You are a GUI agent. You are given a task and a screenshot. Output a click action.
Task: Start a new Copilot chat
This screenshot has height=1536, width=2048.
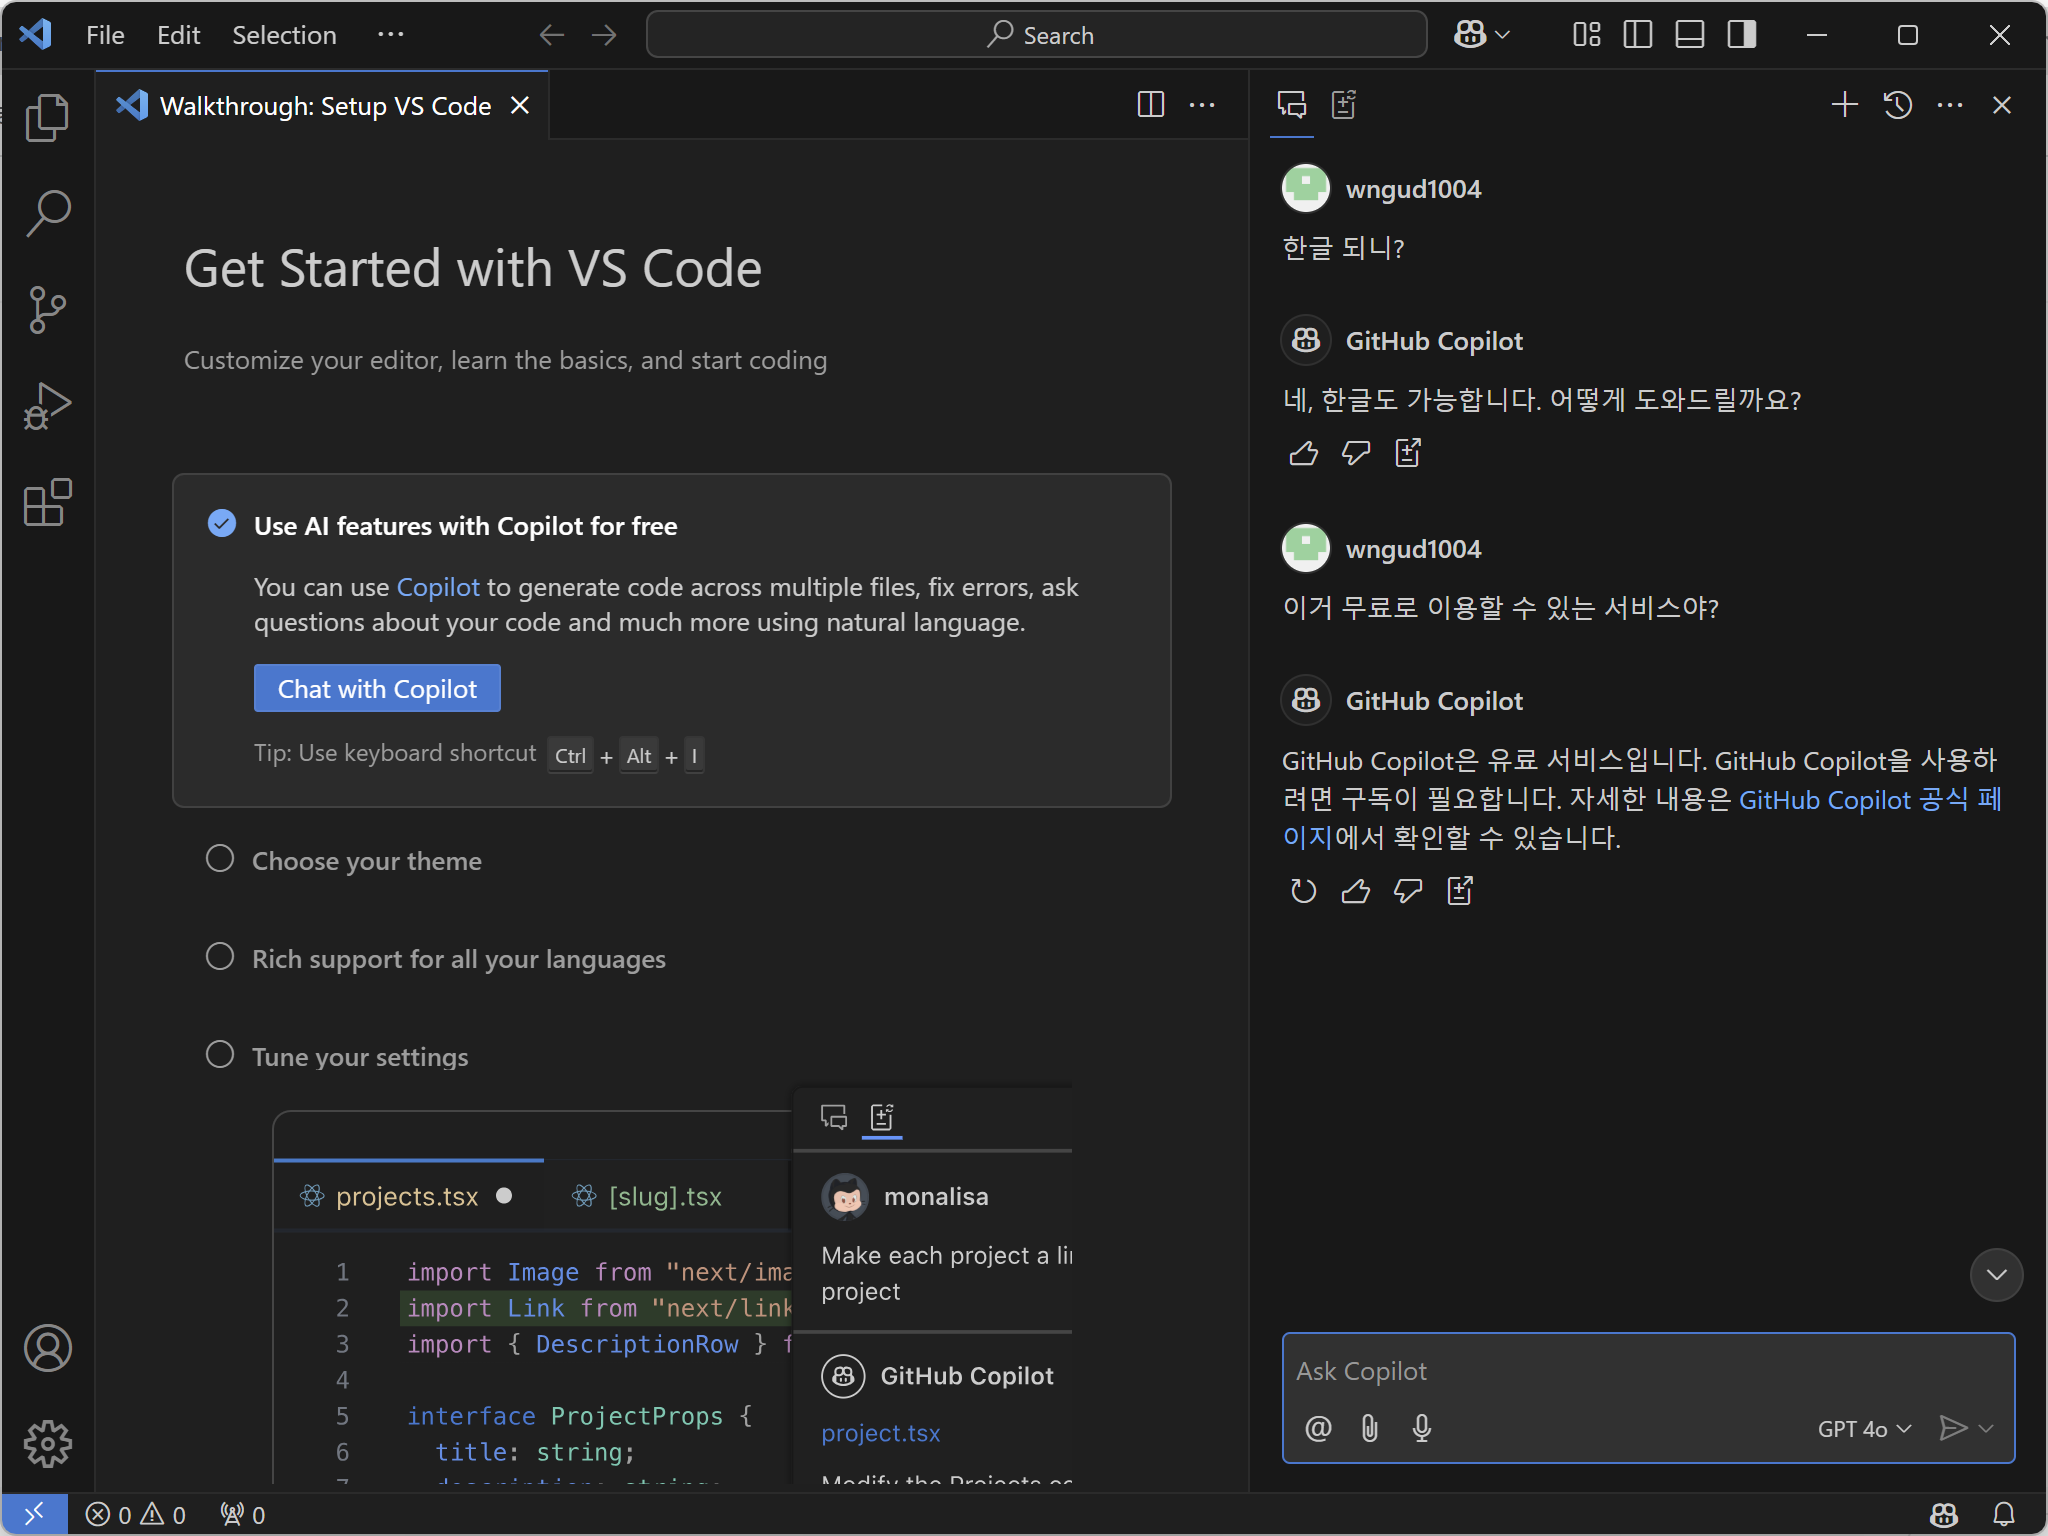pos(1844,105)
